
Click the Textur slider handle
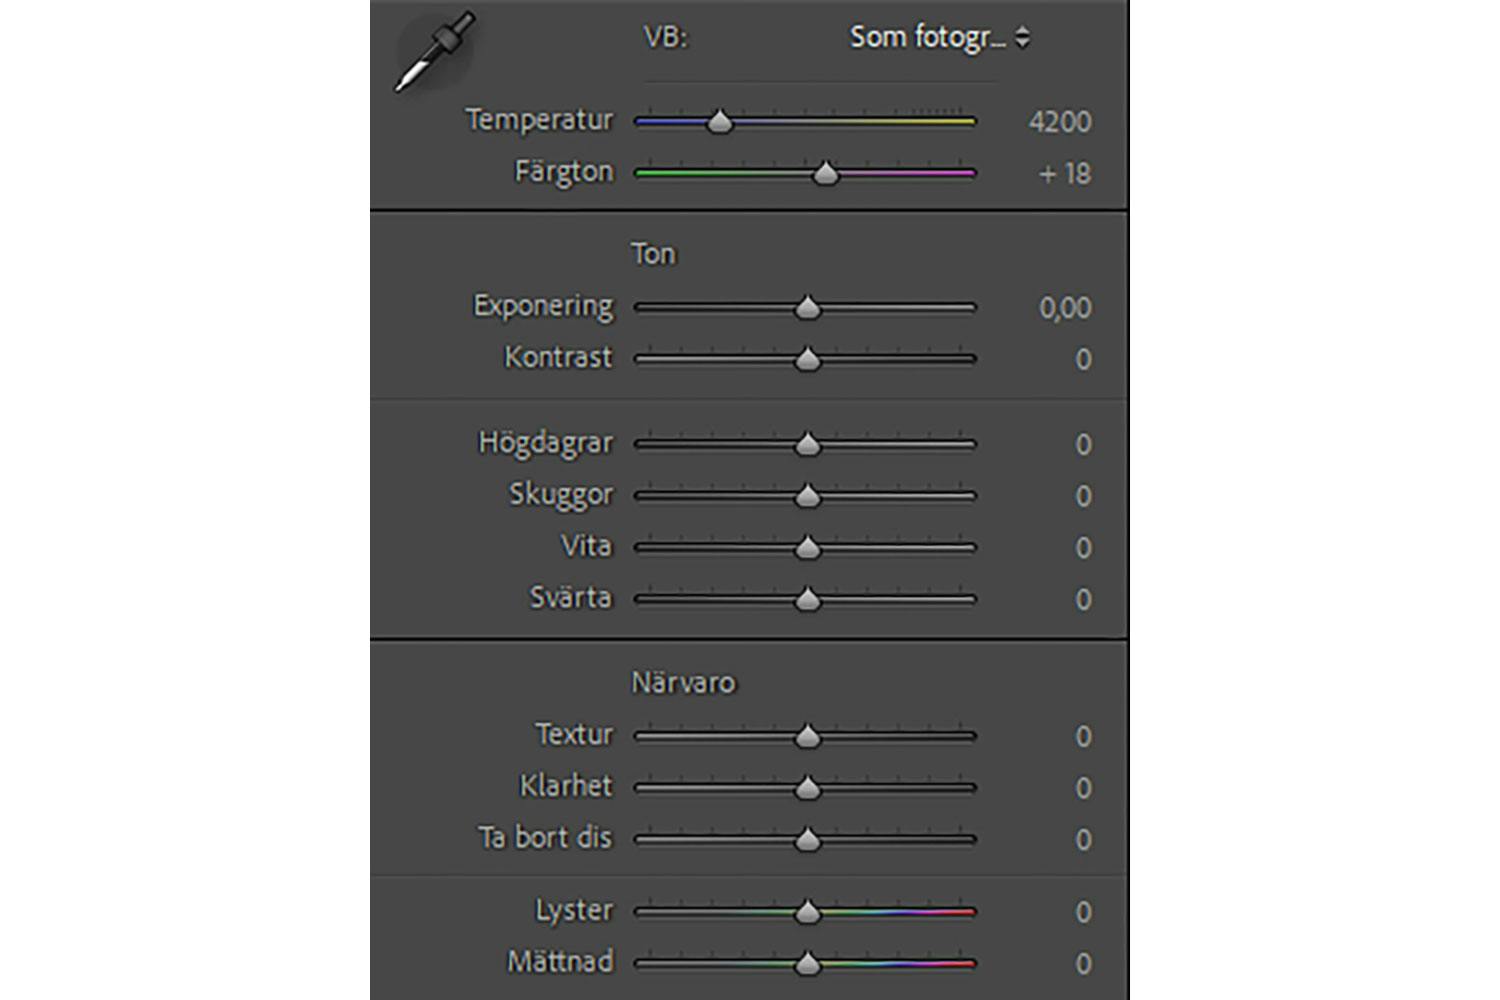[x=807, y=737]
